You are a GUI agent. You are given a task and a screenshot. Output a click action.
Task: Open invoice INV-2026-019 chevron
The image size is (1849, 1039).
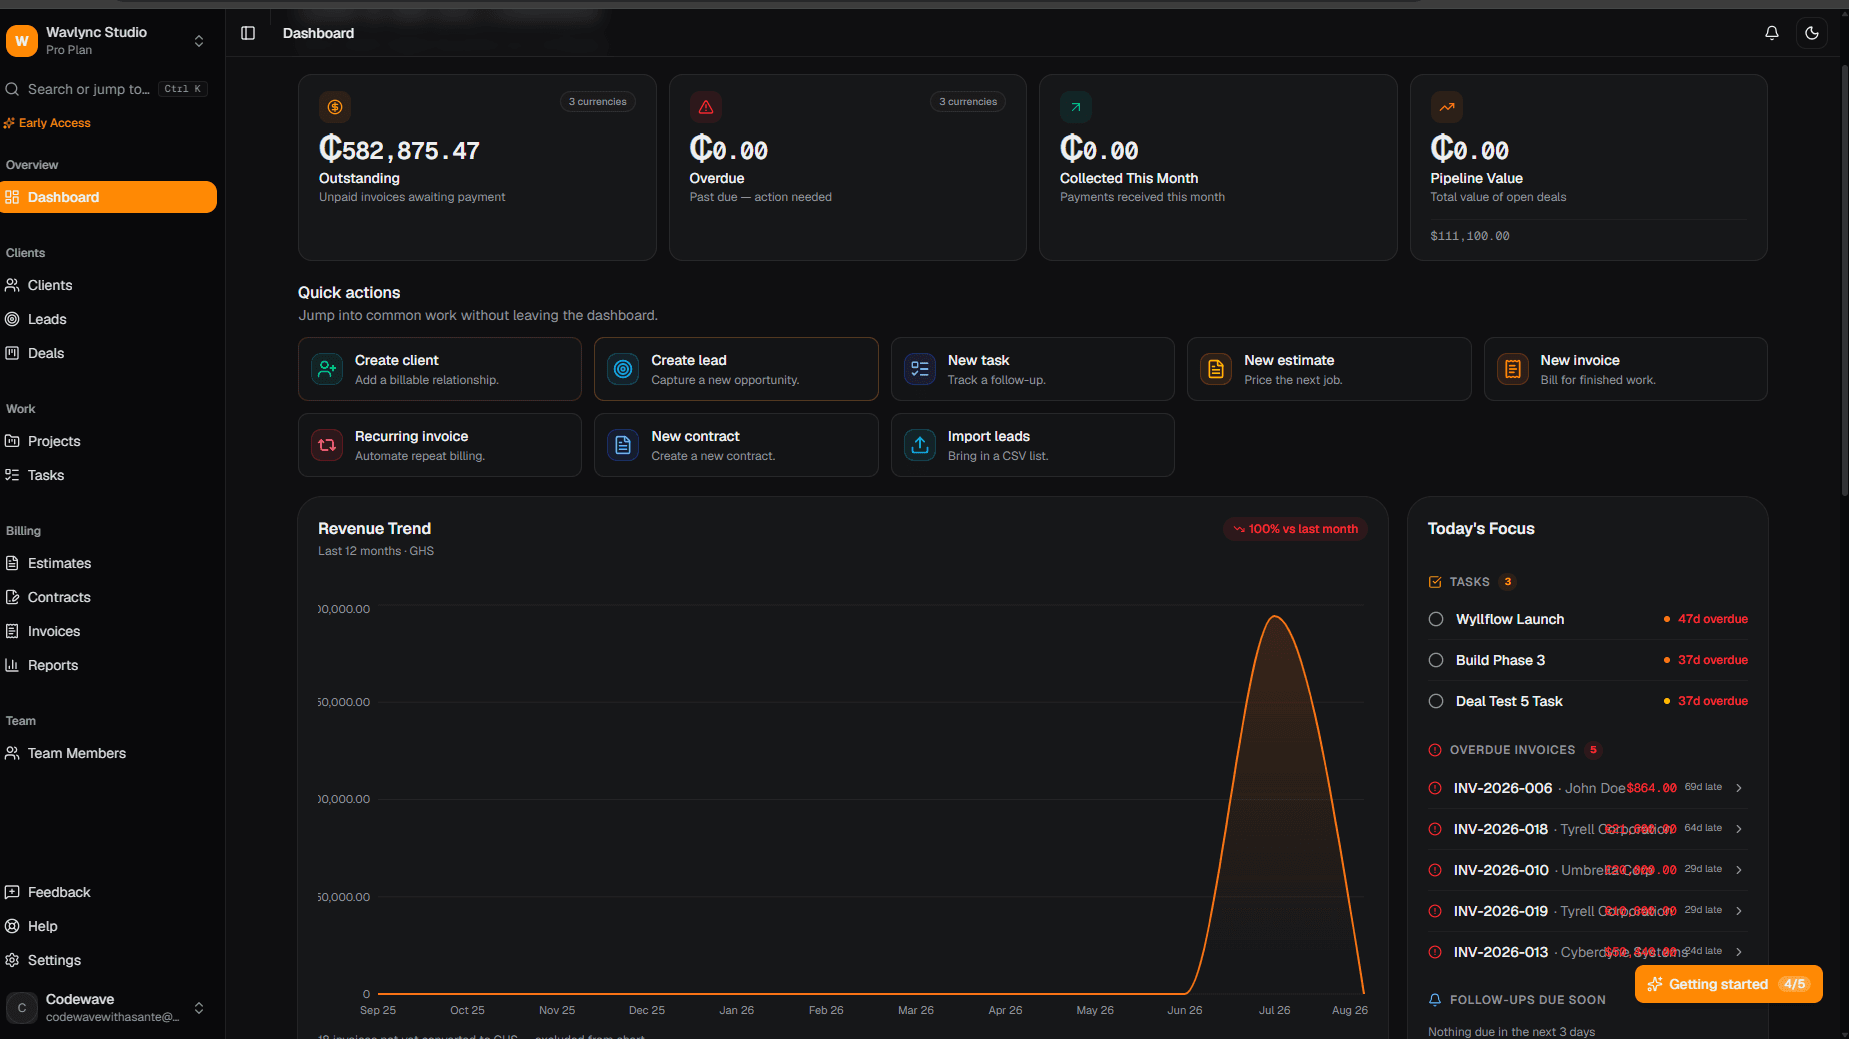tap(1740, 911)
